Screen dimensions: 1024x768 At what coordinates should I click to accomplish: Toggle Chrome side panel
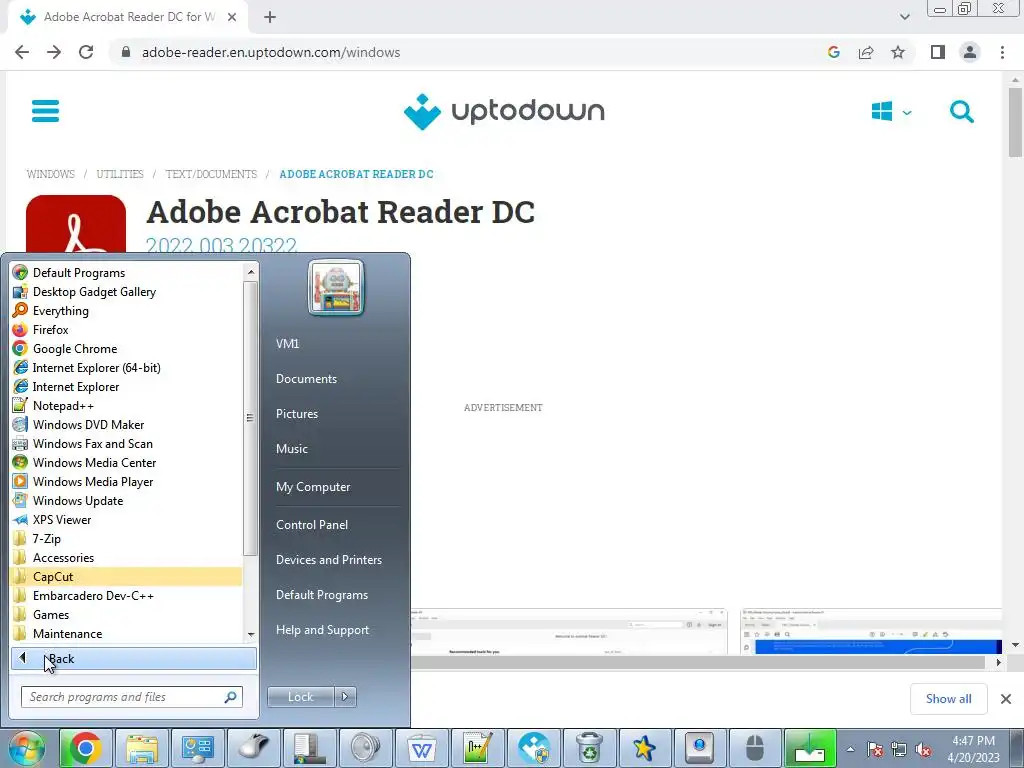[938, 52]
